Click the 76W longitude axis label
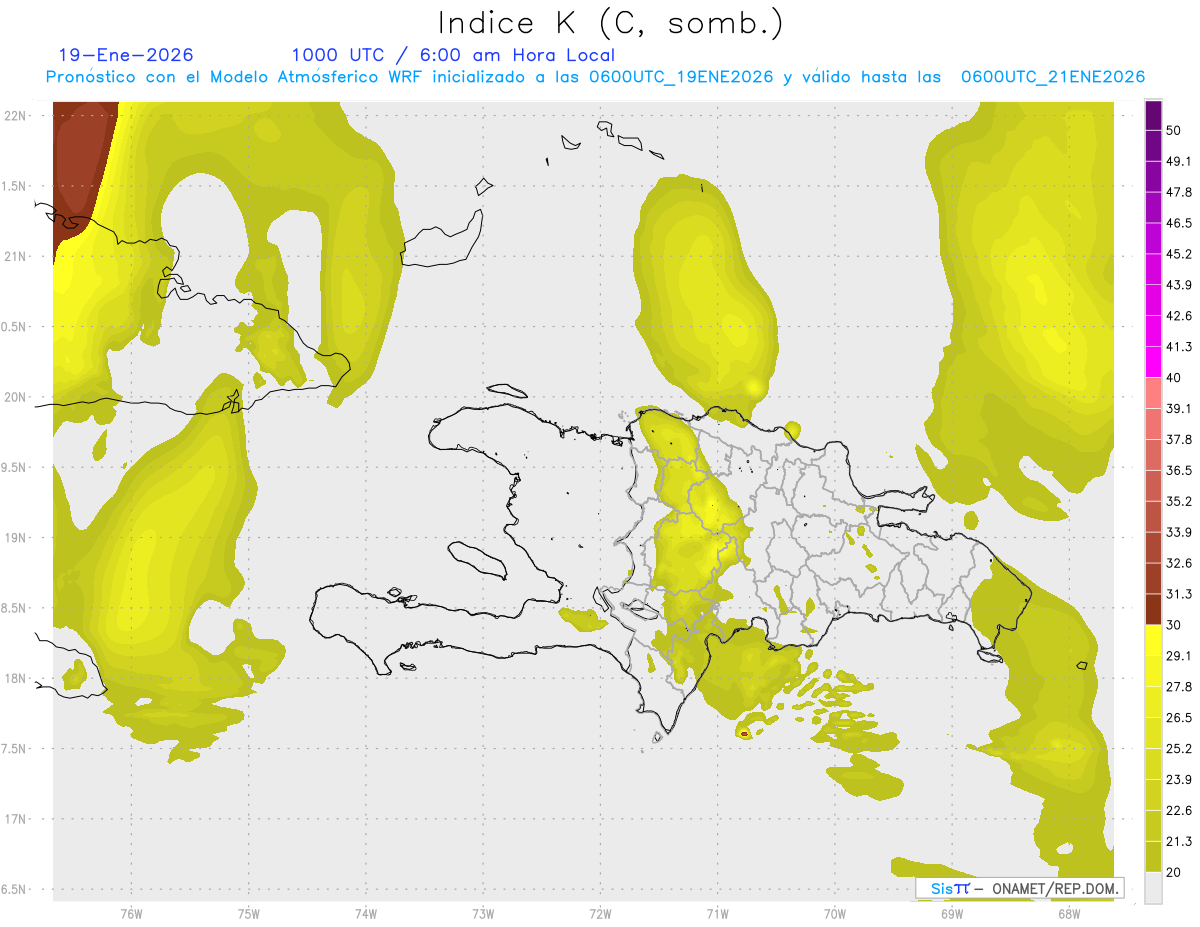The height and width of the screenshot is (927, 1200). (x=131, y=914)
